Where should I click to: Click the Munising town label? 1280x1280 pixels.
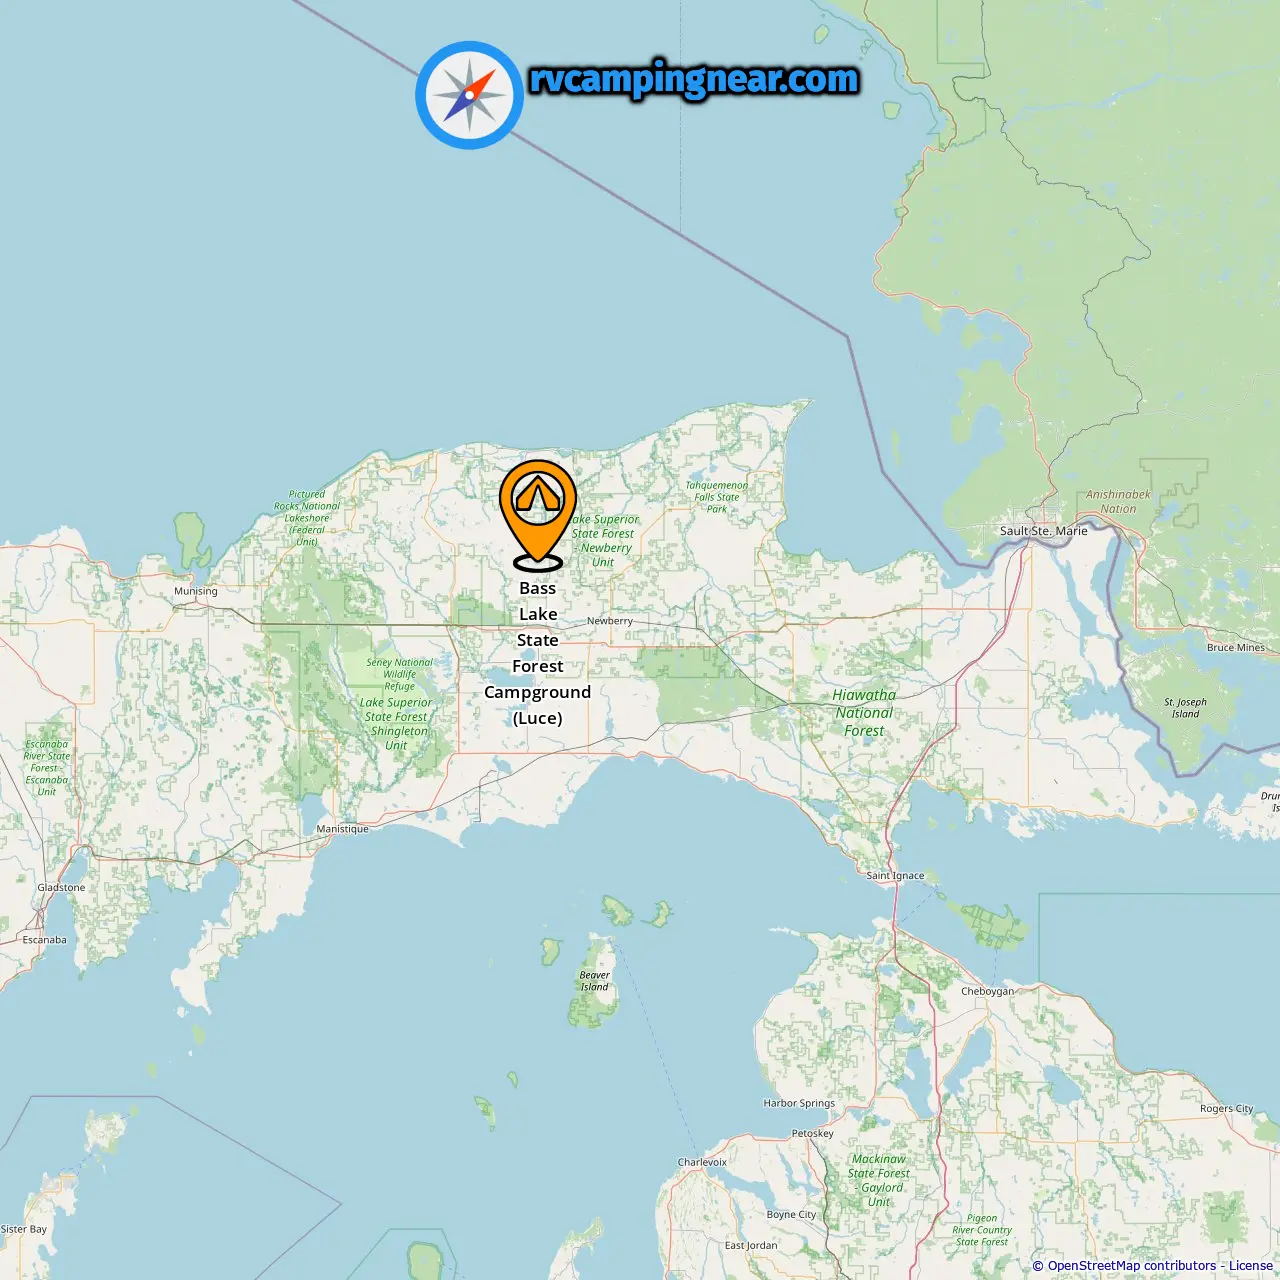tap(195, 591)
